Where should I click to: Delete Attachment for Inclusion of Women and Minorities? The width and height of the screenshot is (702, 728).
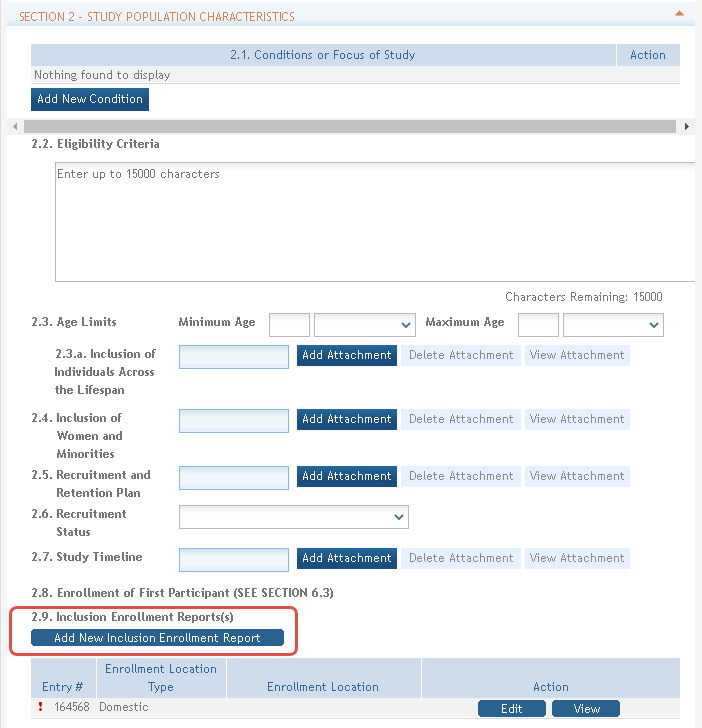point(461,419)
